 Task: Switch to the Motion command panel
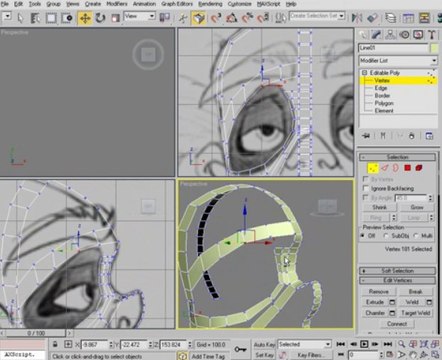point(405,34)
